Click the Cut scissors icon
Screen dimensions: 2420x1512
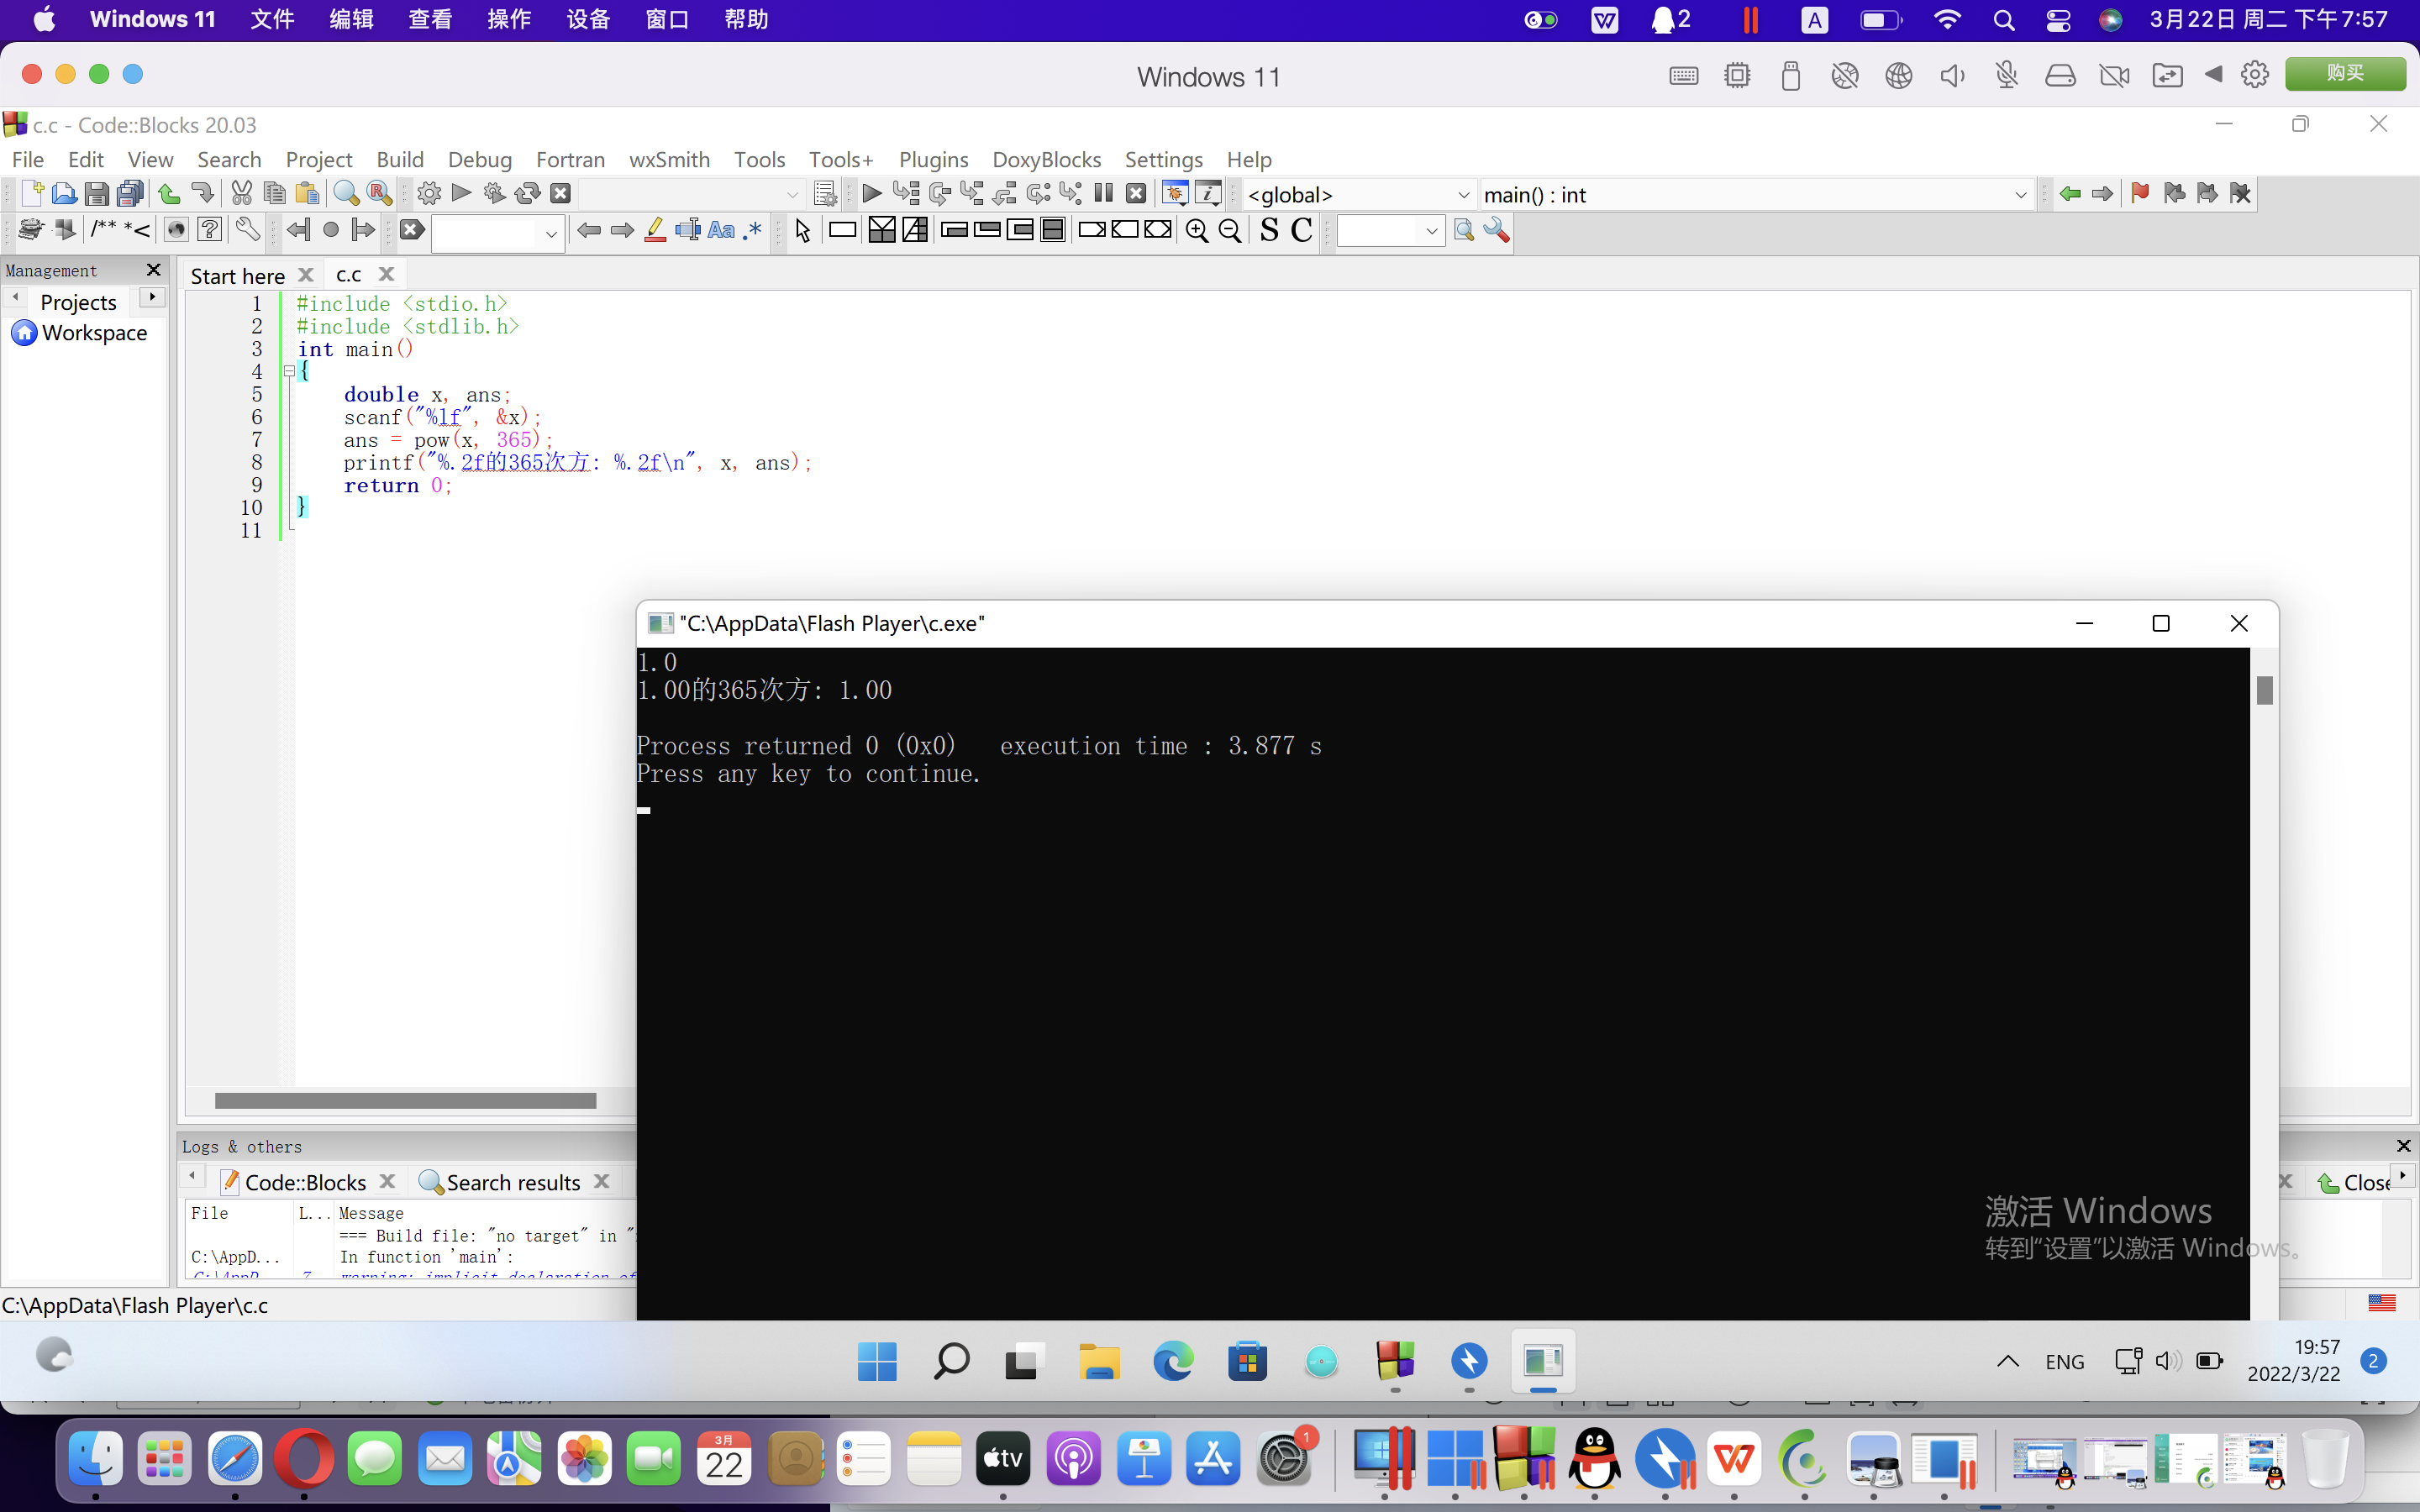coord(241,194)
